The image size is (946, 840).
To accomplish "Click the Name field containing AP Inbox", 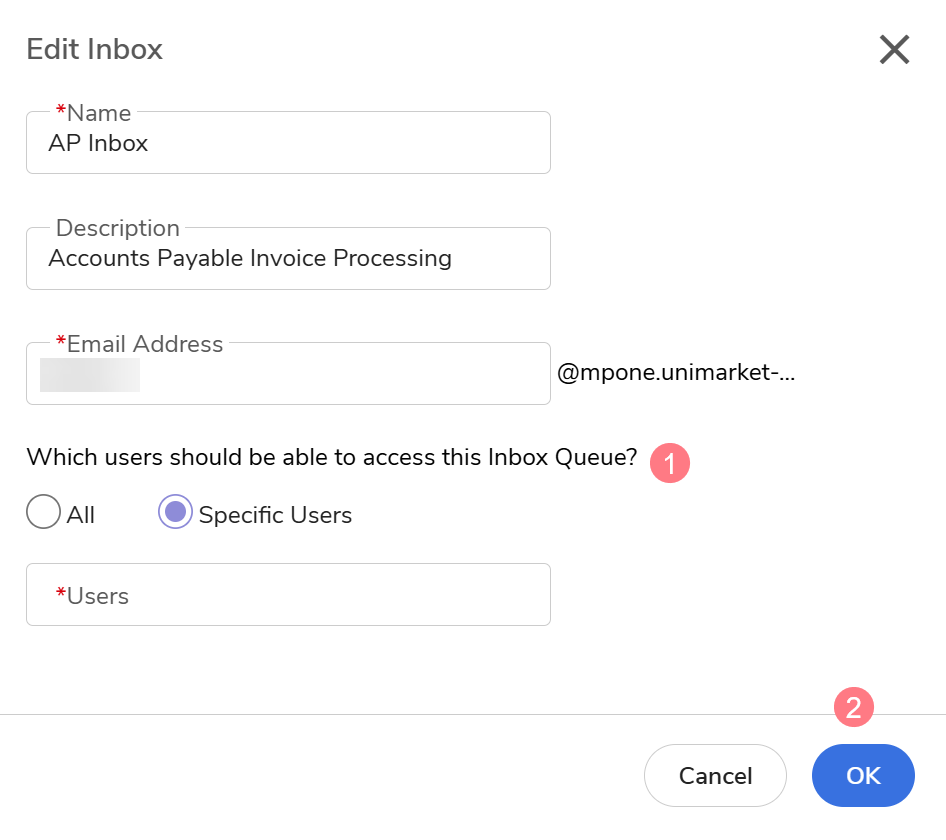I will pos(288,144).
